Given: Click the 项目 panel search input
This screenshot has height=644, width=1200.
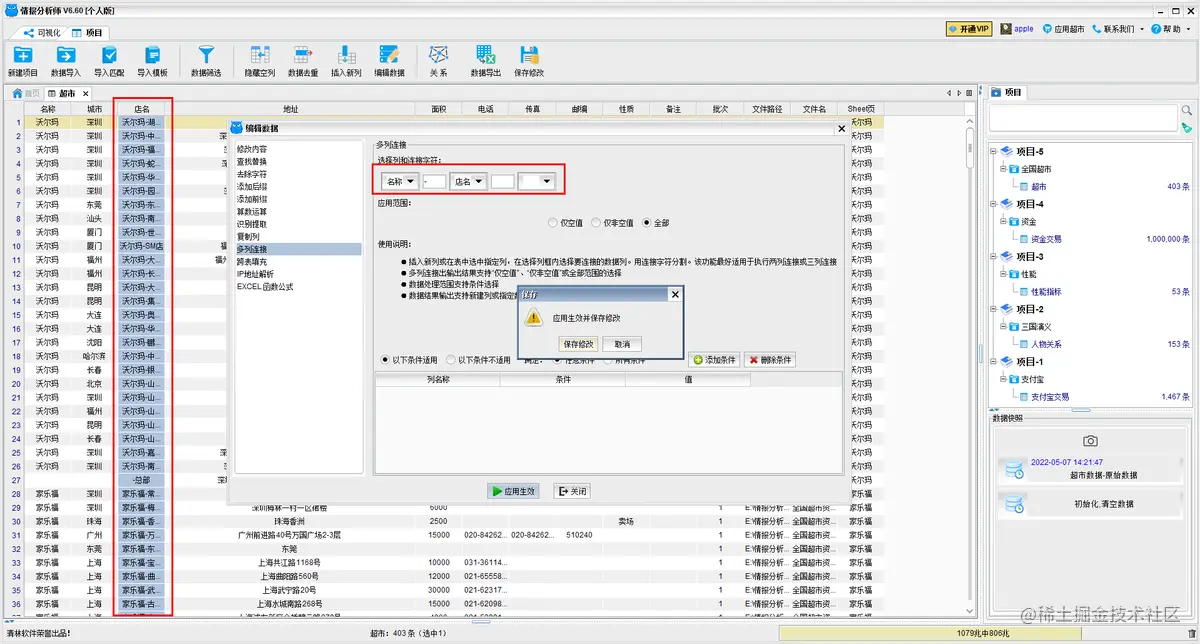Looking at the screenshot, I should pos(1083,118).
